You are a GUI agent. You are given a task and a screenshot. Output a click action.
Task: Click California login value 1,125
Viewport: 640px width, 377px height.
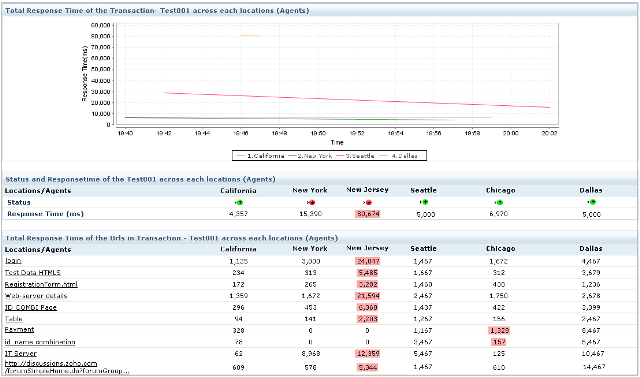point(238,261)
